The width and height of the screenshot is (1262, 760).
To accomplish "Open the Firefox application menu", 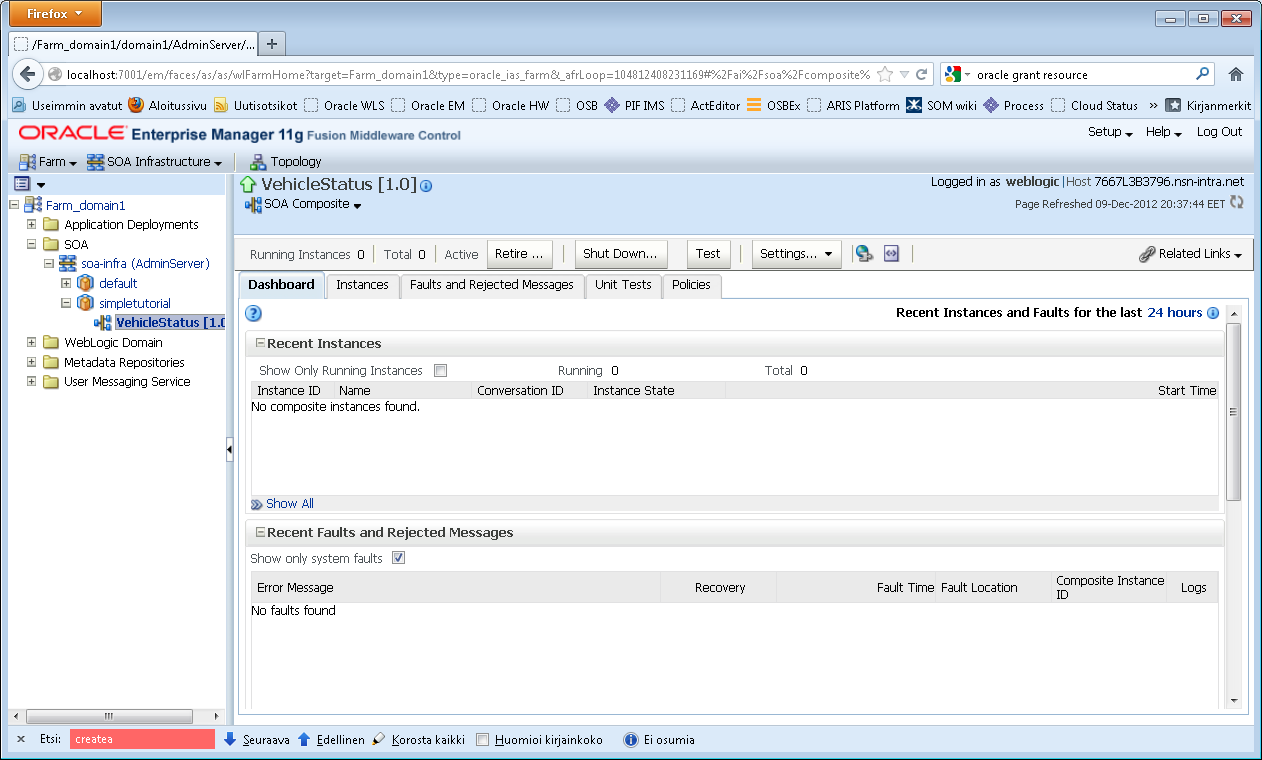I will [x=56, y=14].
